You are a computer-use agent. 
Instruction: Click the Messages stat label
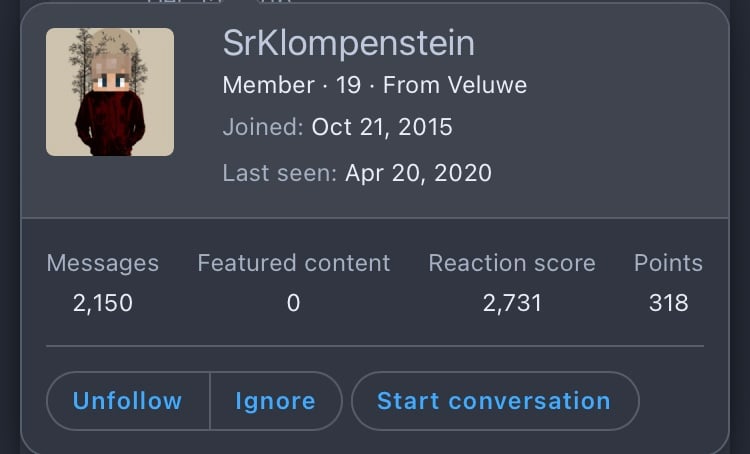[x=103, y=263]
